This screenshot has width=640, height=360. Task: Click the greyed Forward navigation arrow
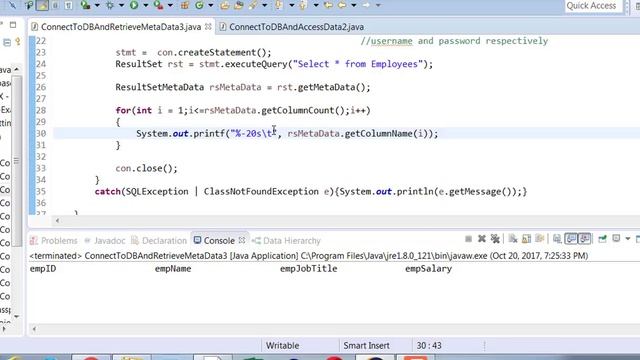[366, 5]
